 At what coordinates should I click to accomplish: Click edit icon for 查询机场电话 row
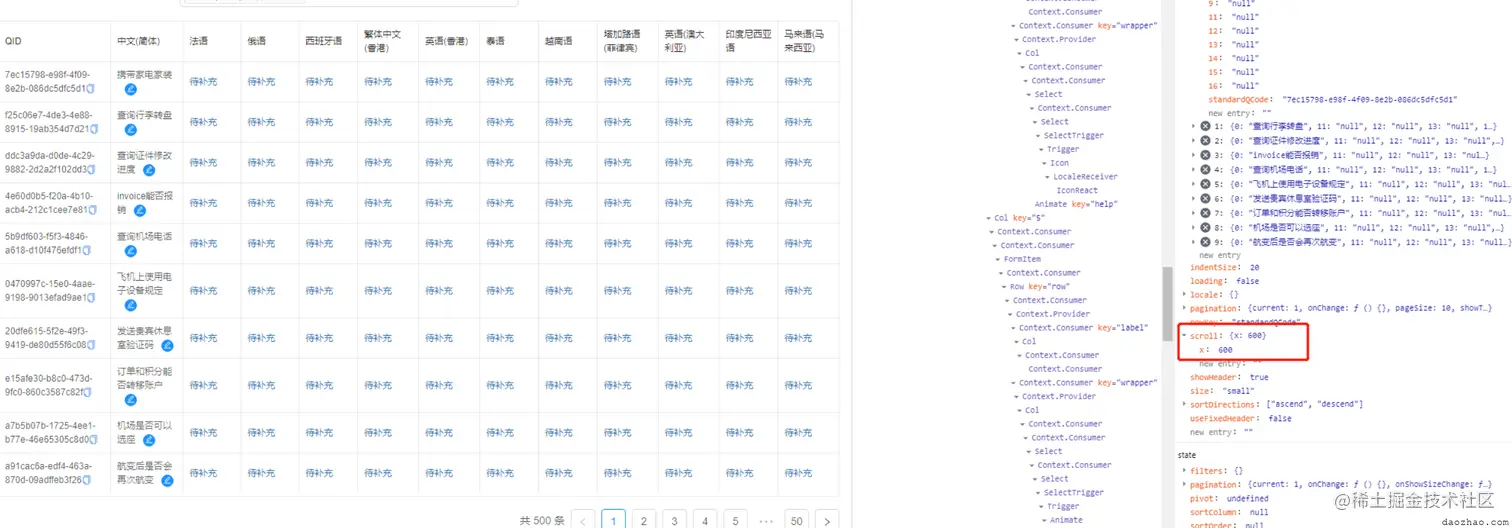point(130,251)
